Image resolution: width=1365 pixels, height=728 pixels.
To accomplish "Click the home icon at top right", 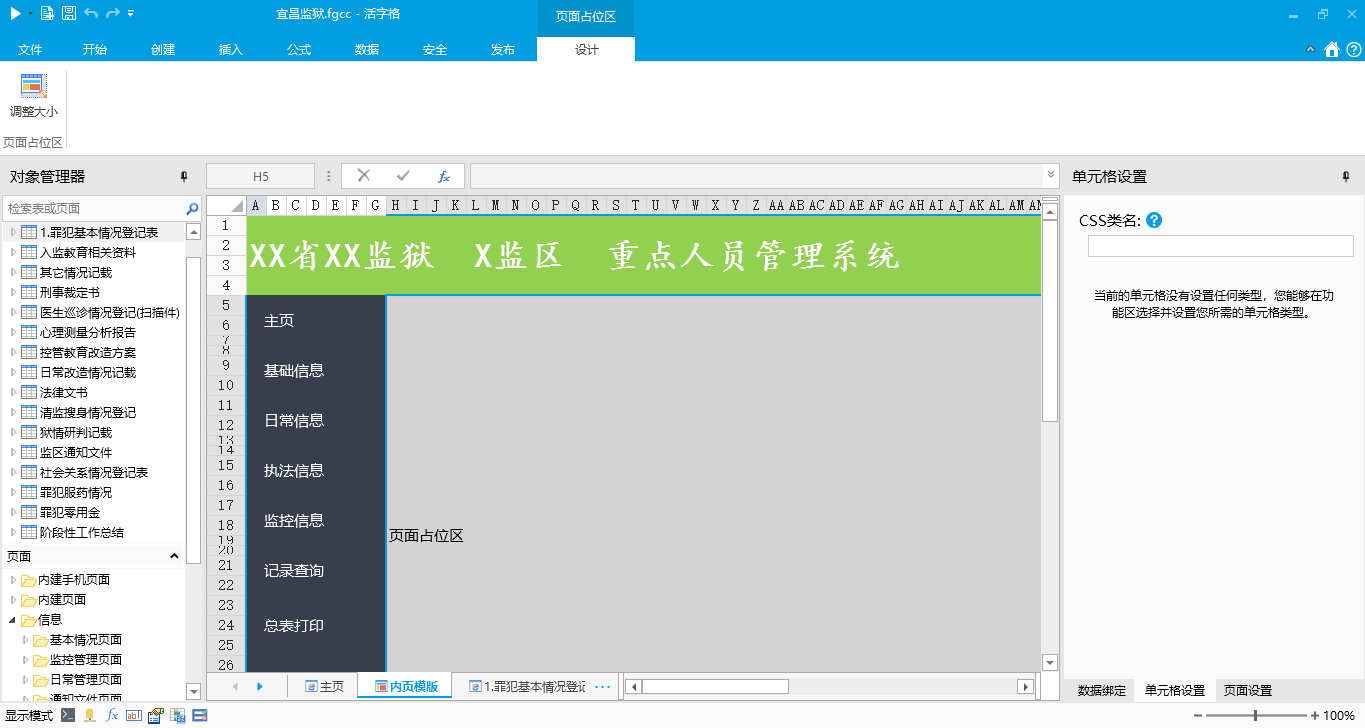I will [x=1331, y=50].
